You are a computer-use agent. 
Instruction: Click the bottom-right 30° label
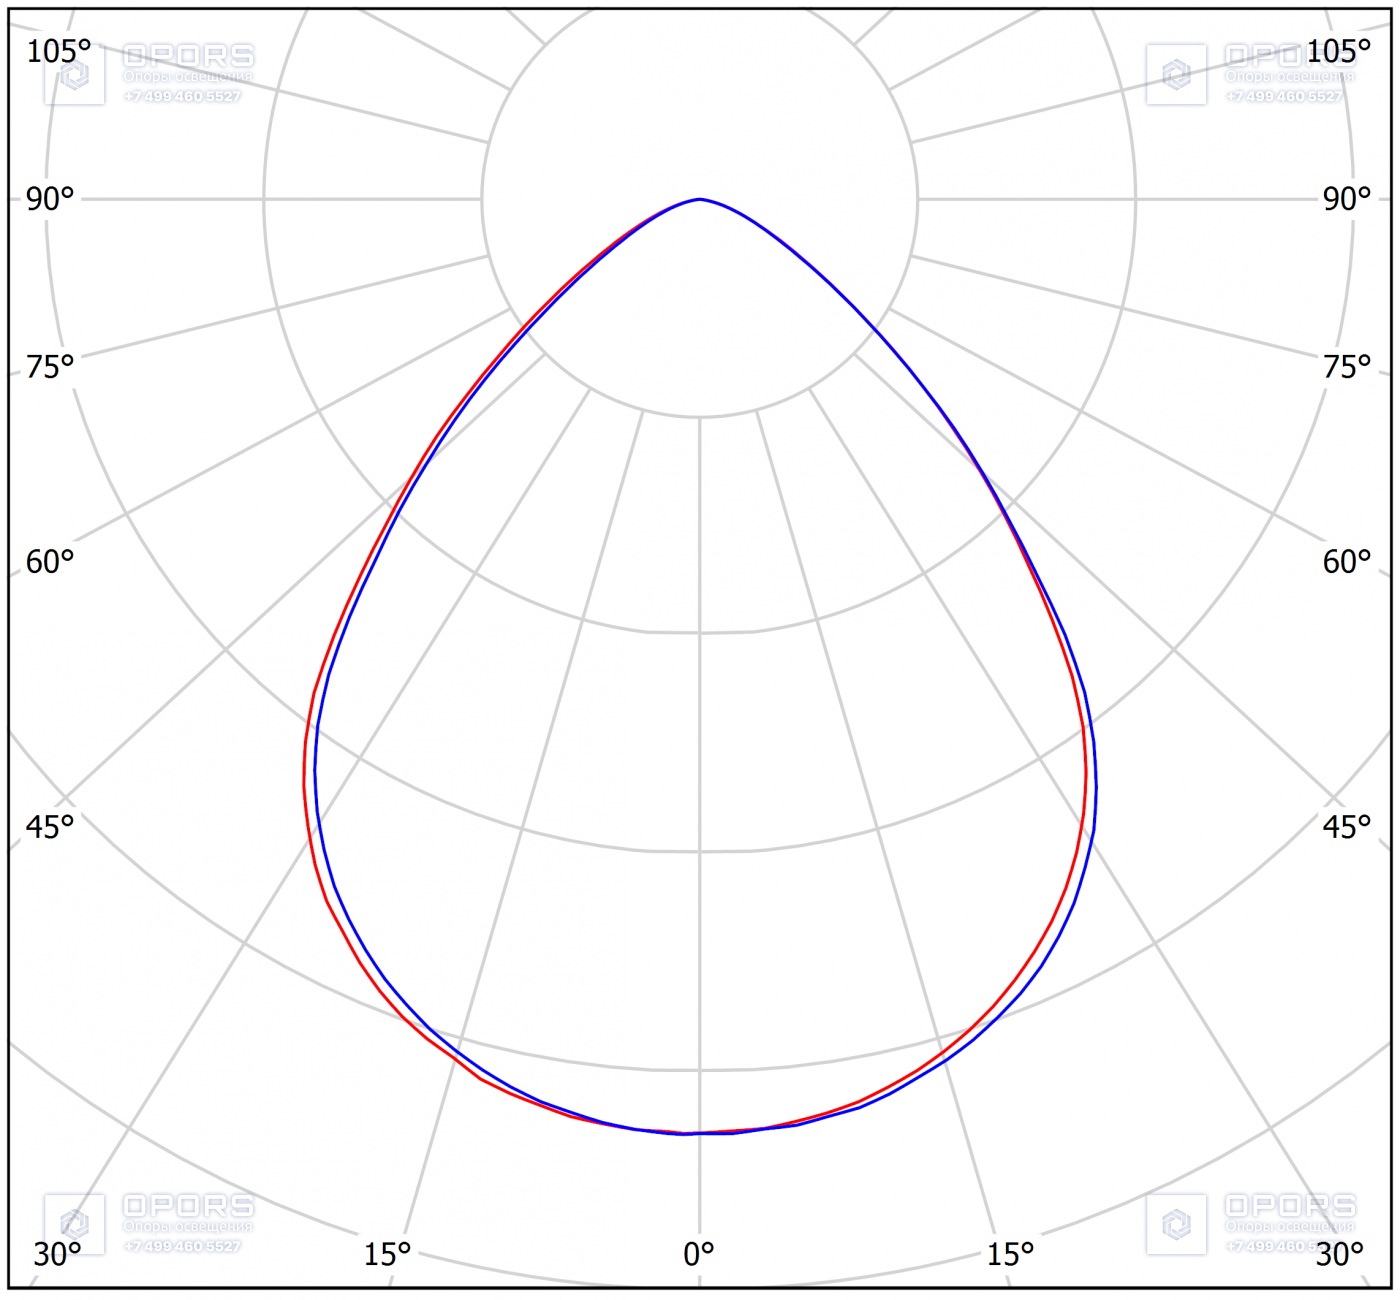(x=1339, y=1254)
